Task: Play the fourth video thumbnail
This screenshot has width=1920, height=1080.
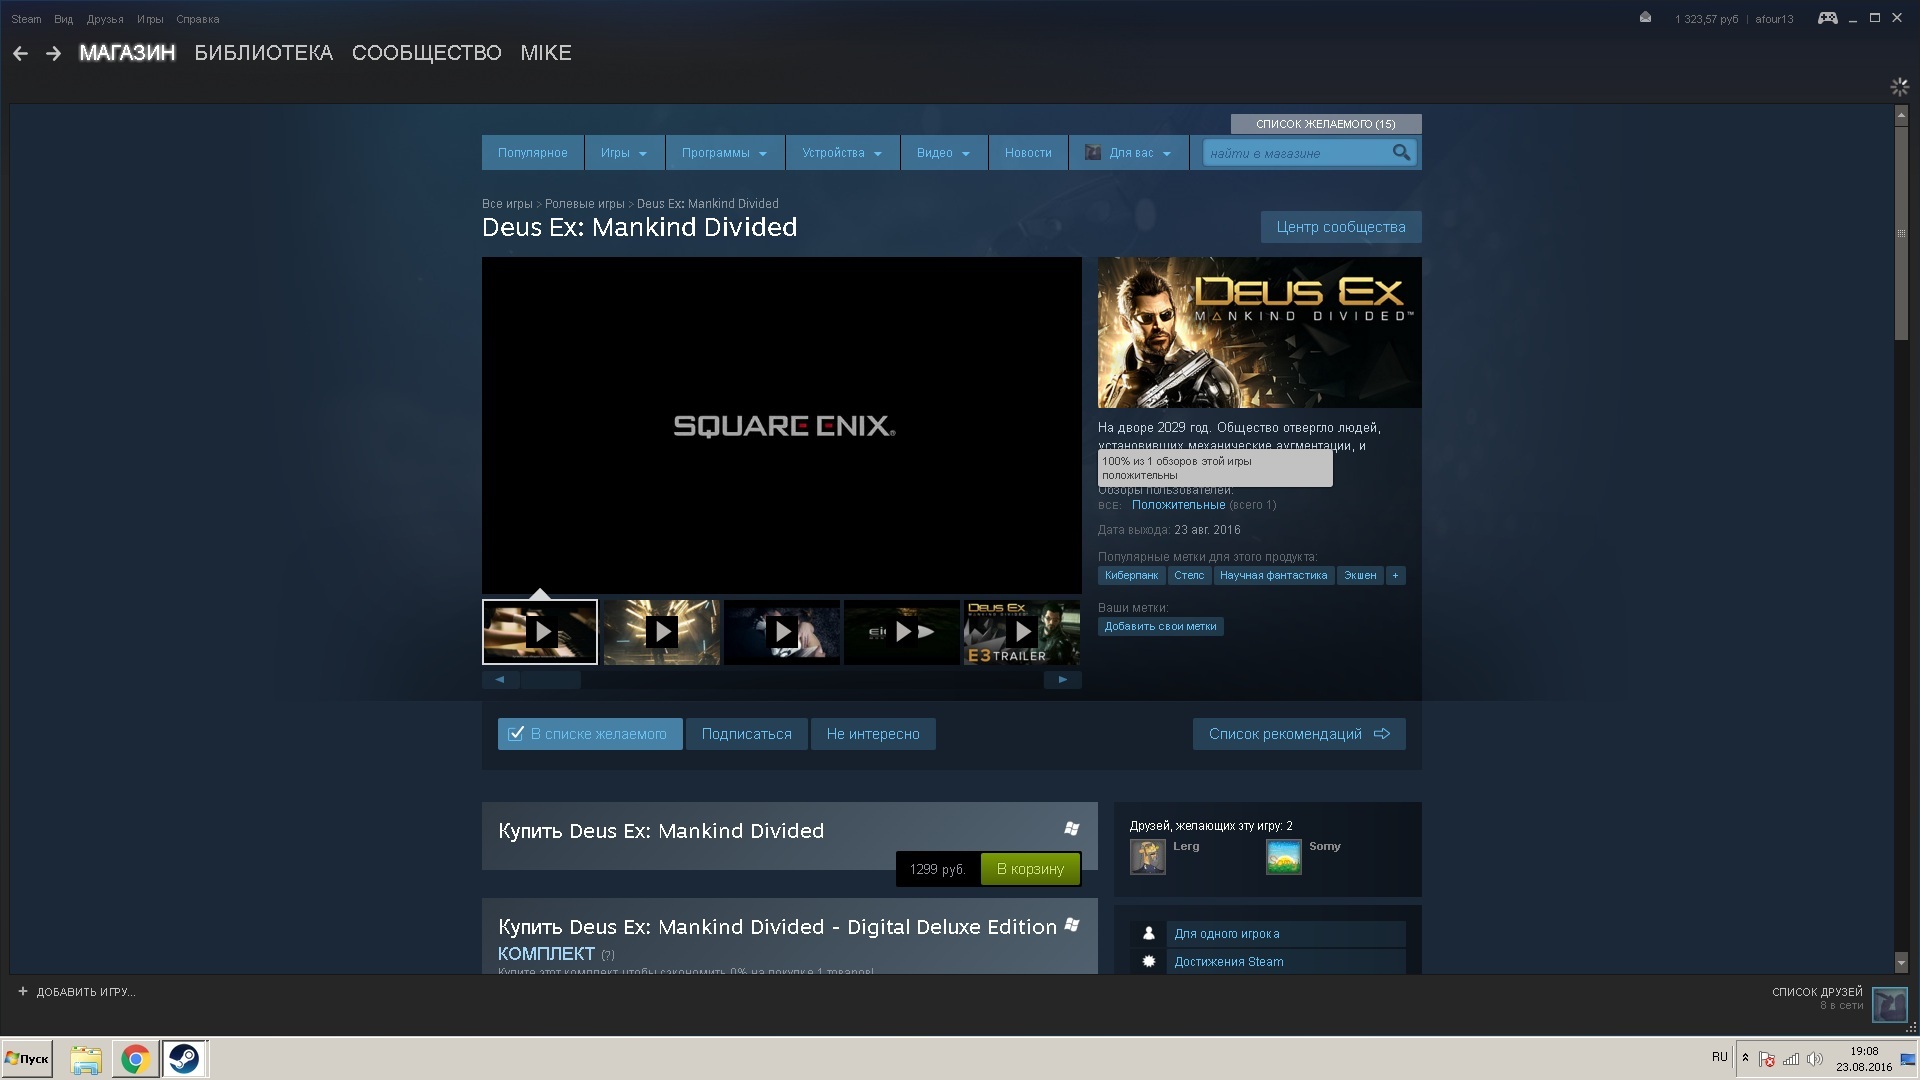Action: [902, 632]
